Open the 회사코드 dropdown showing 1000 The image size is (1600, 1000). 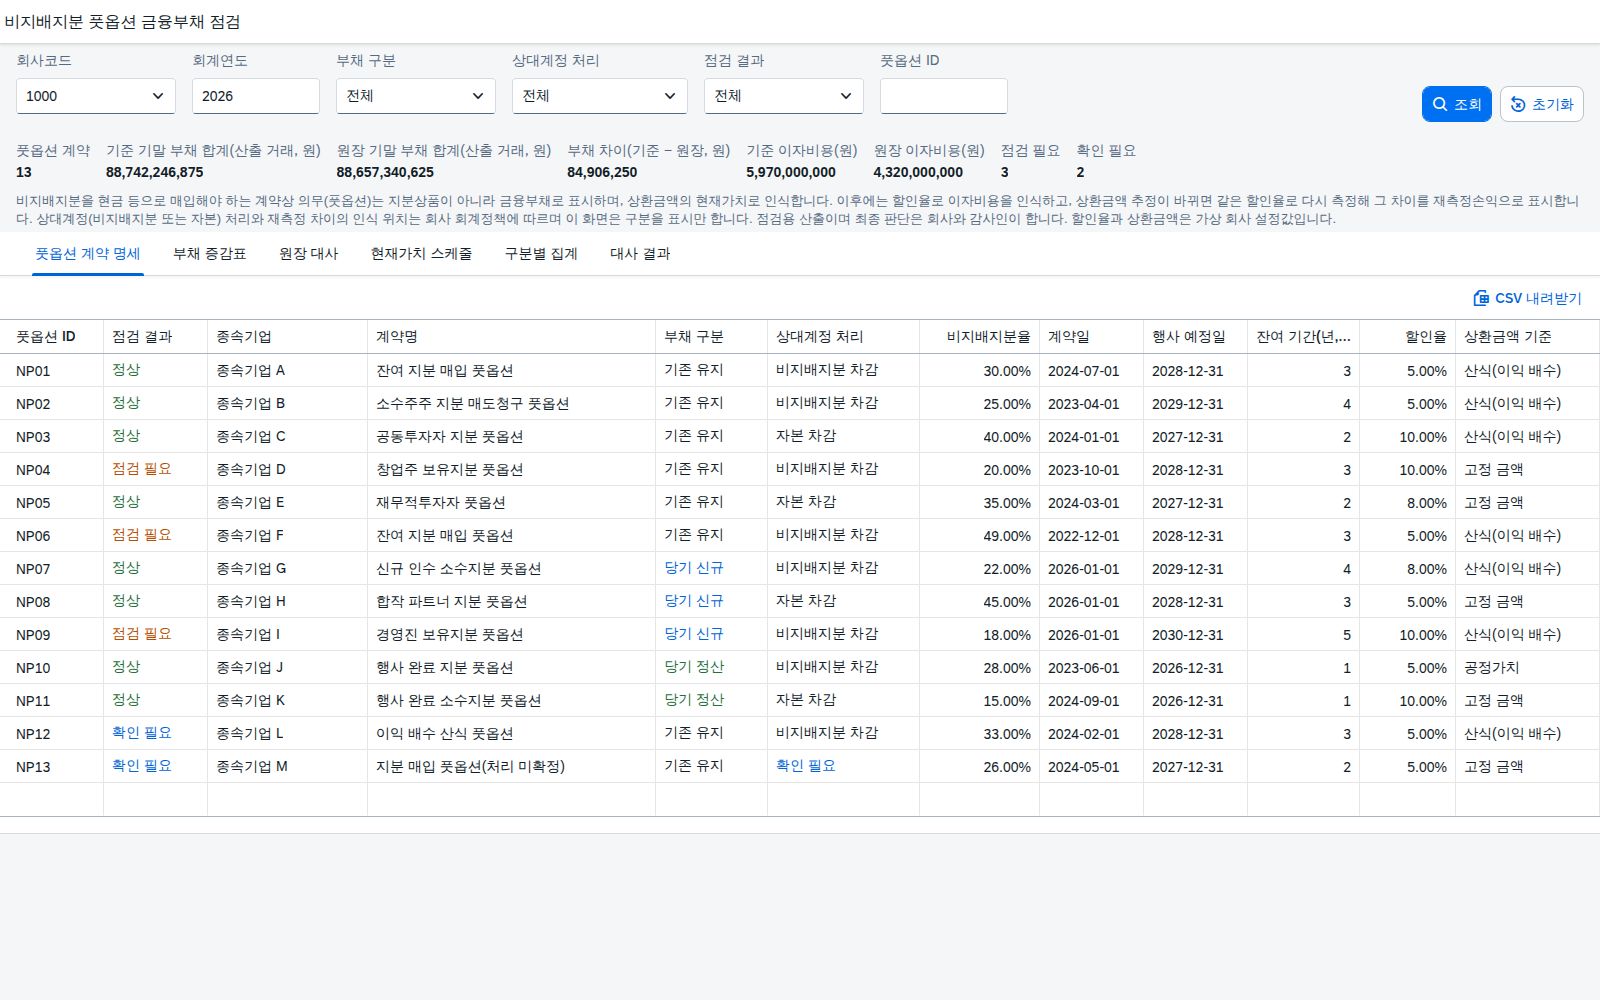[96, 96]
